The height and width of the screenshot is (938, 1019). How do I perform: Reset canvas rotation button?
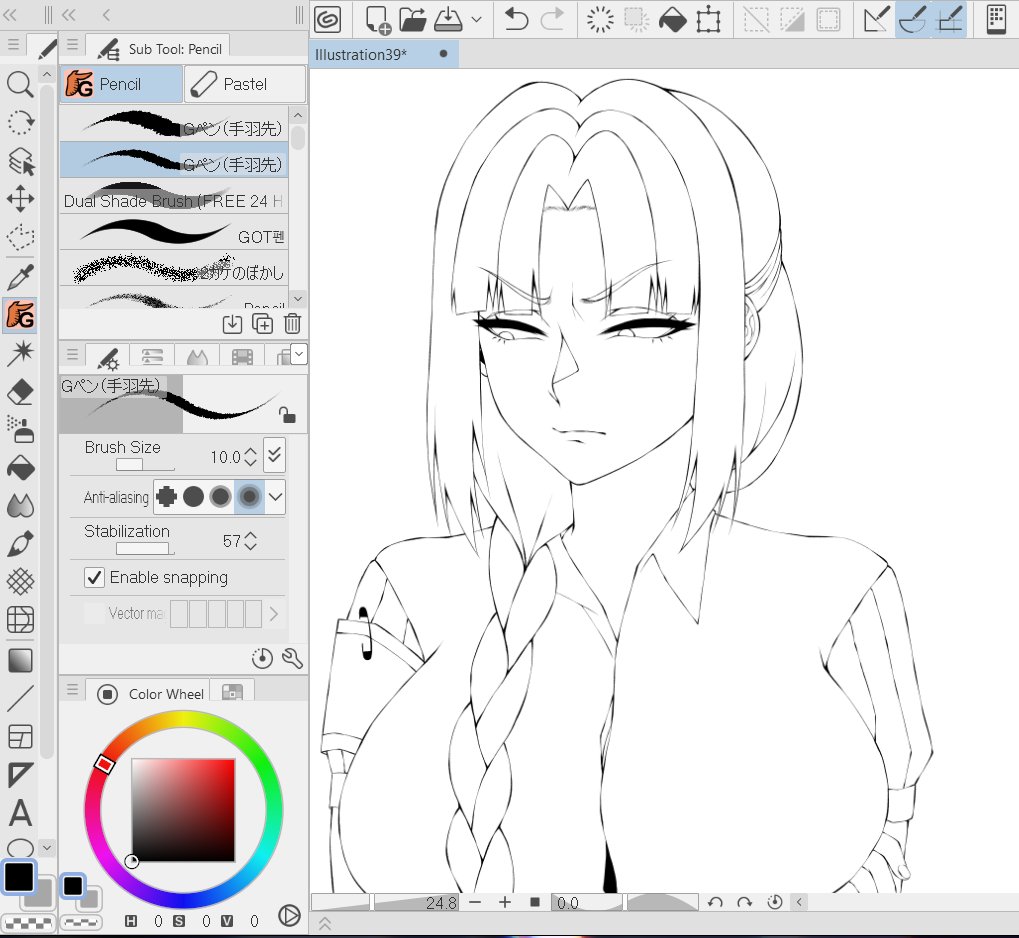(x=774, y=902)
